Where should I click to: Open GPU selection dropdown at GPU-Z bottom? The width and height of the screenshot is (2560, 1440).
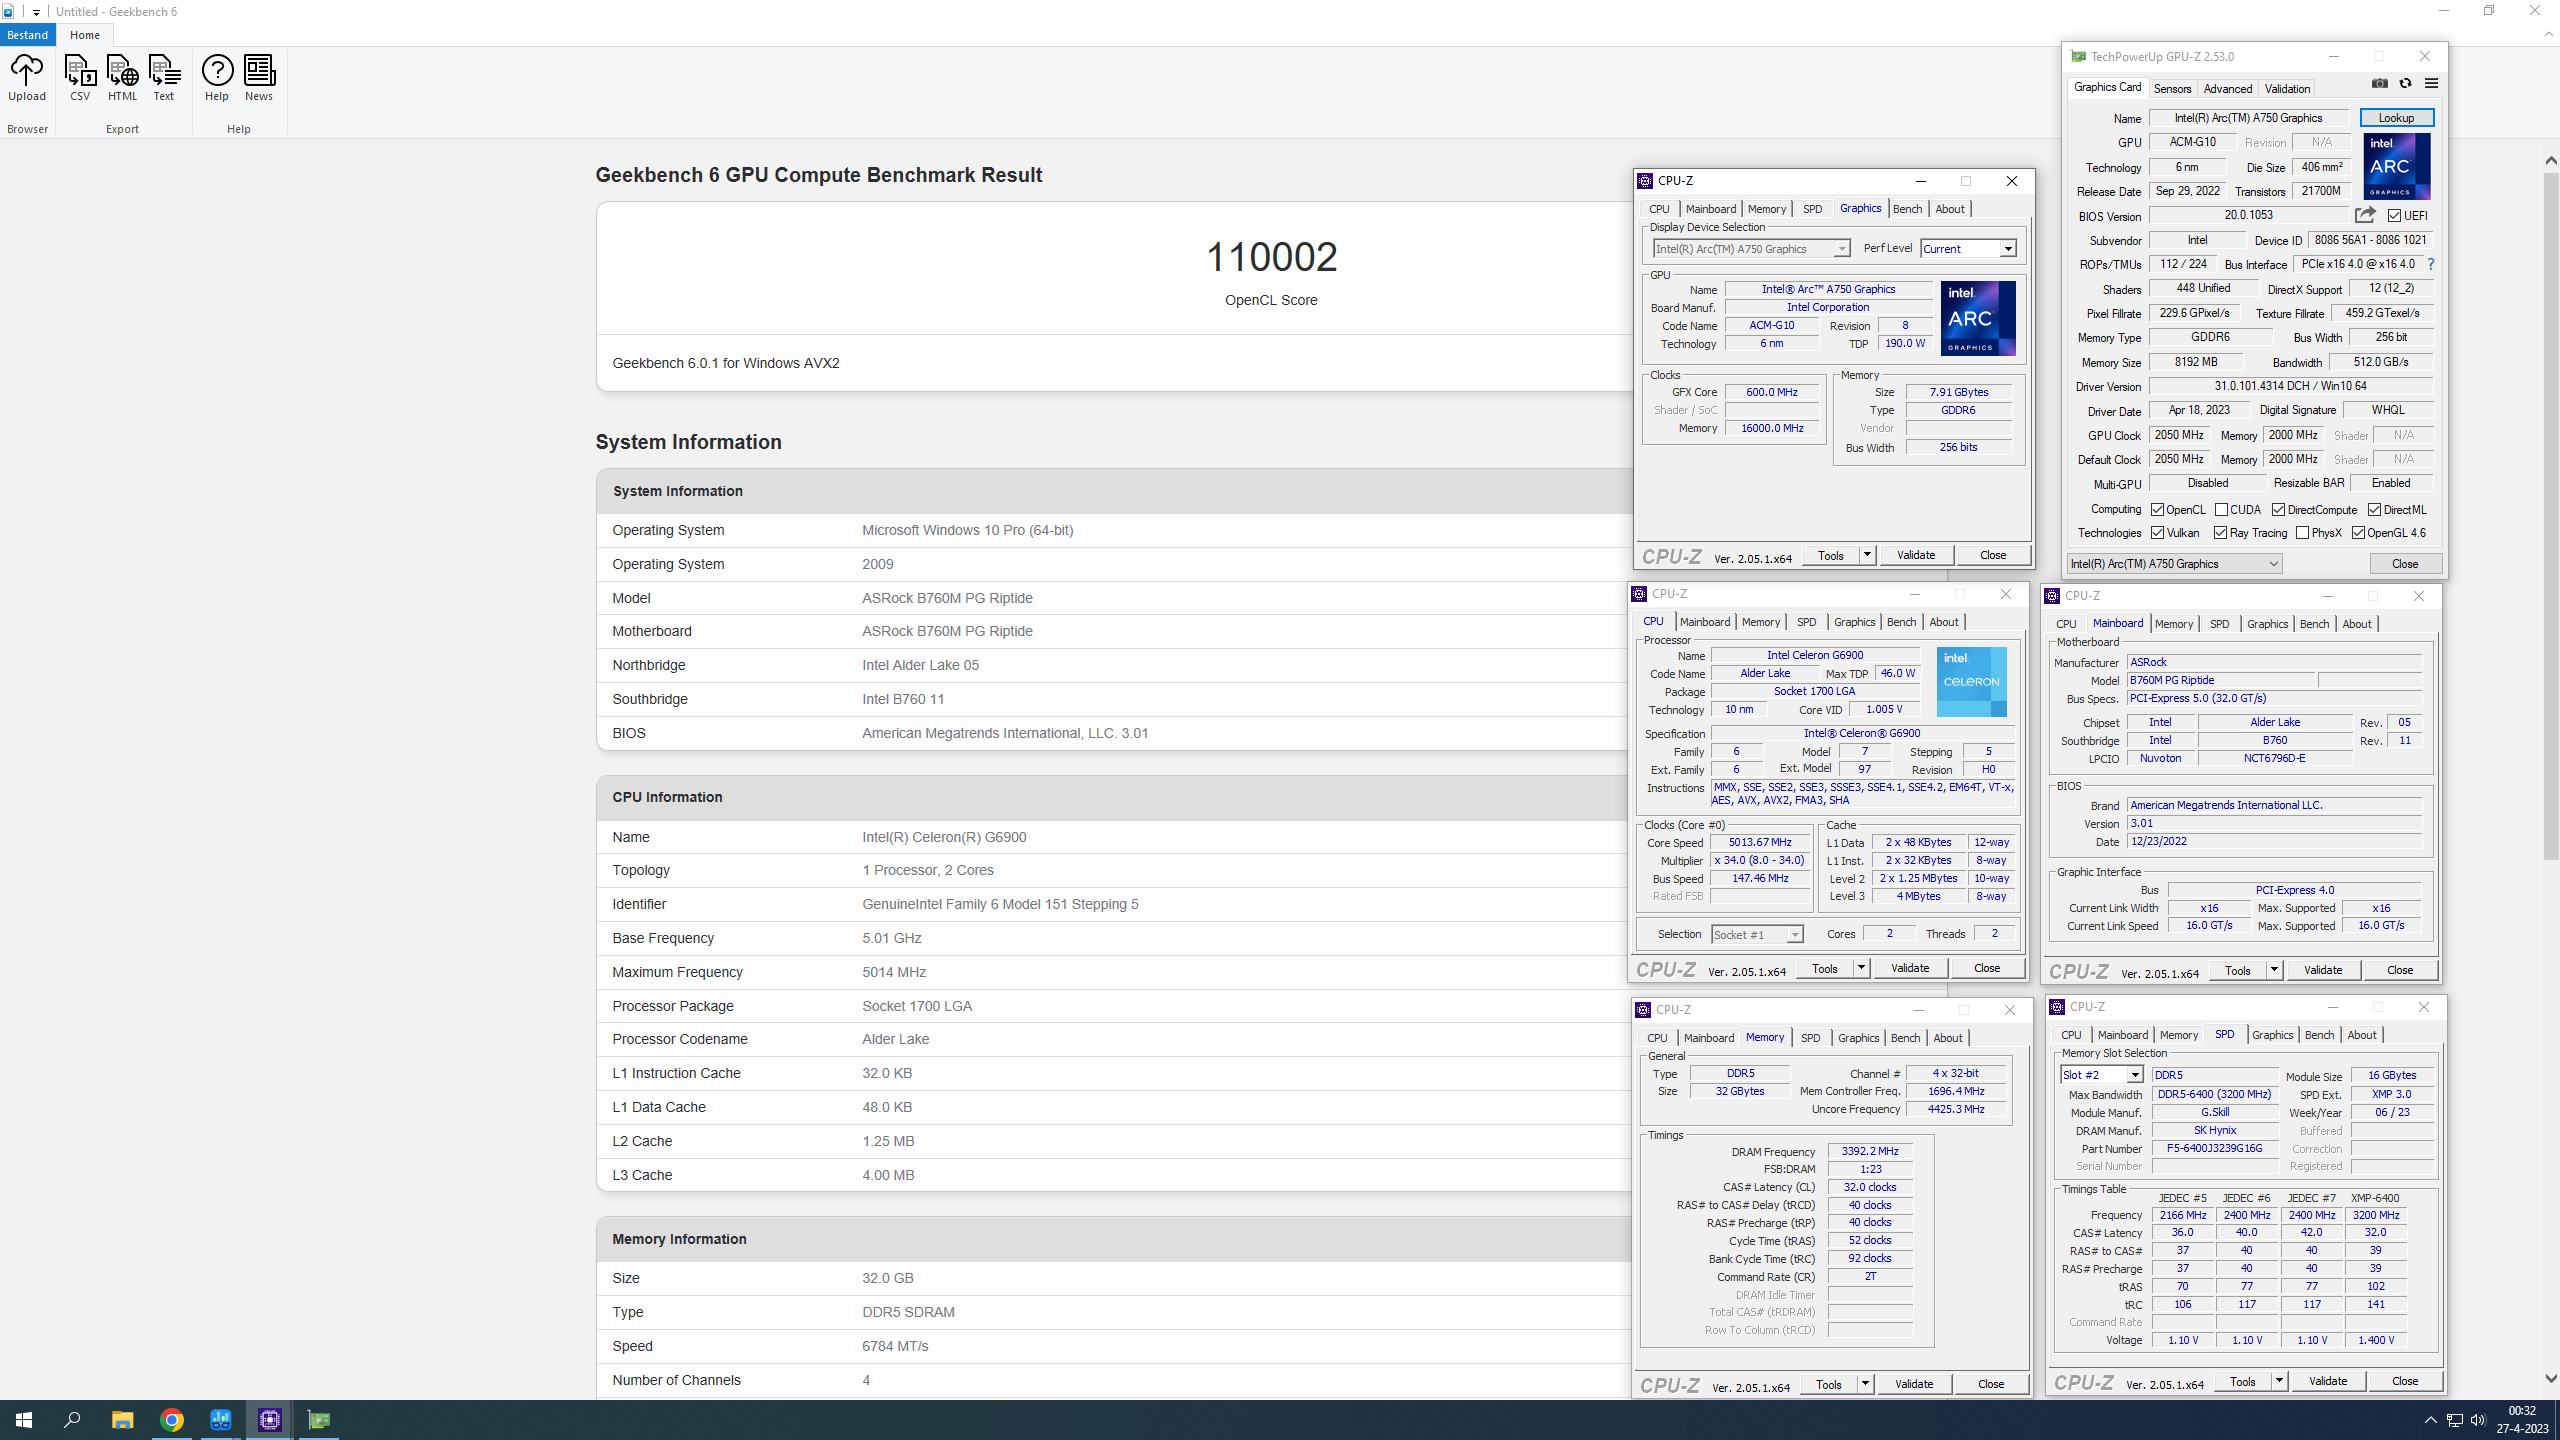click(x=2174, y=564)
